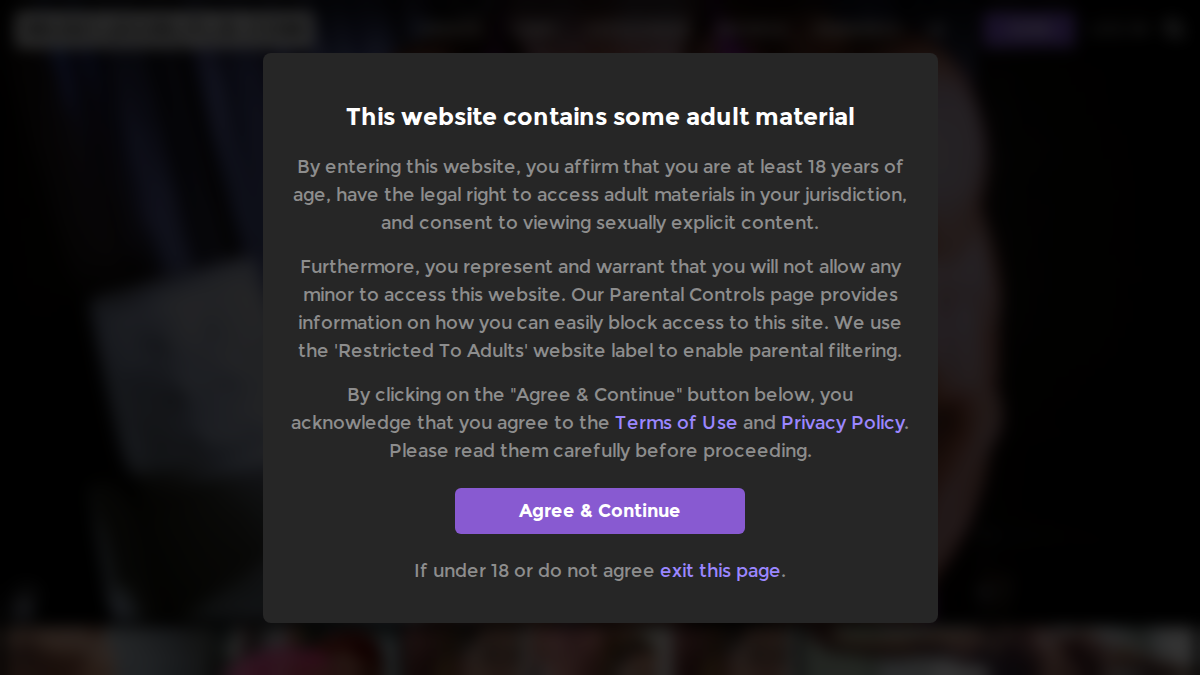Click the 'If under 18 or do not agree' text
The width and height of the screenshot is (1200, 675).
click(534, 571)
